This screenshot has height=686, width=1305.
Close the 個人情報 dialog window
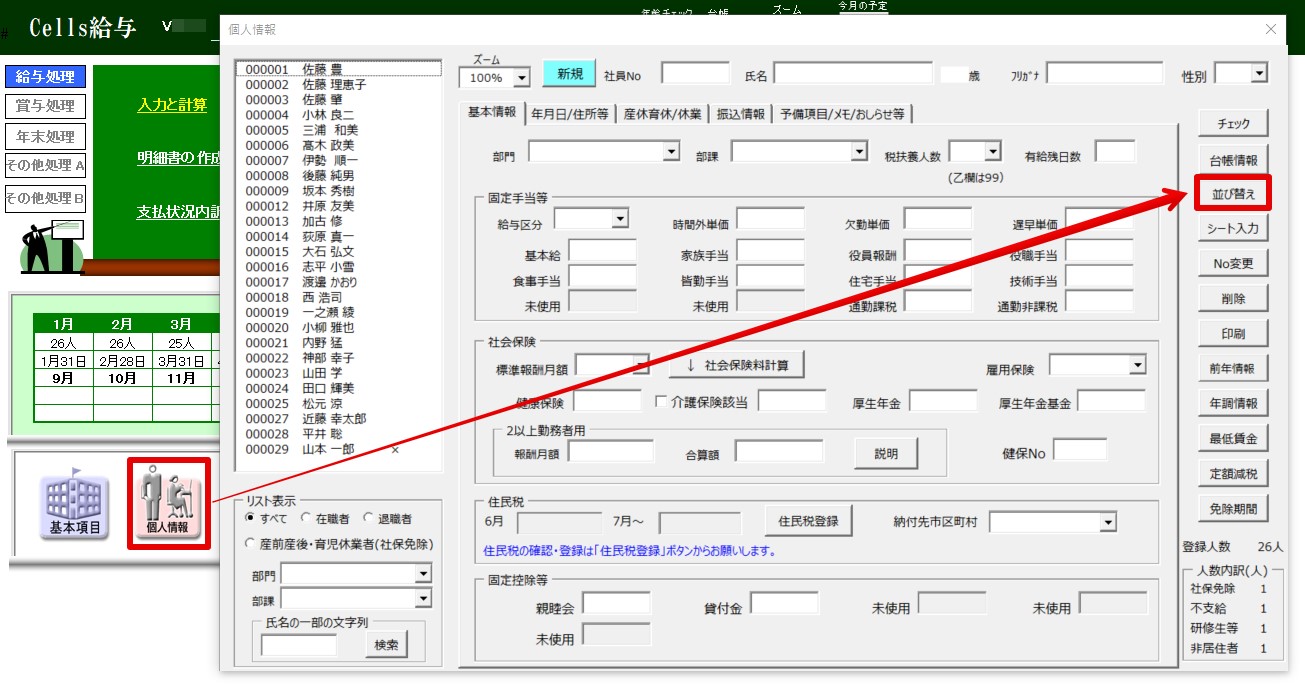click(x=1271, y=30)
